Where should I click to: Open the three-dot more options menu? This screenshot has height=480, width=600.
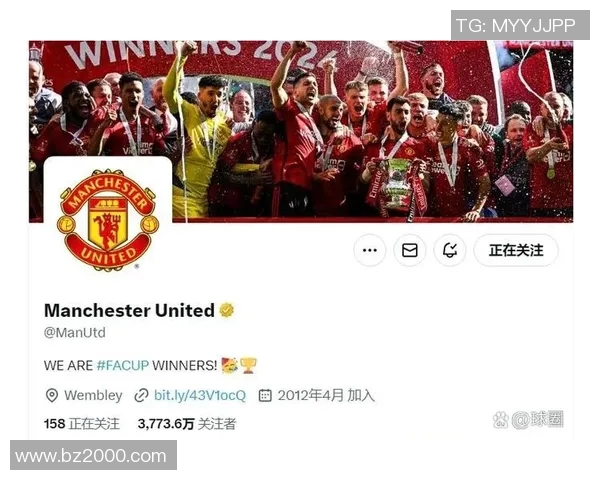point(370,250)
